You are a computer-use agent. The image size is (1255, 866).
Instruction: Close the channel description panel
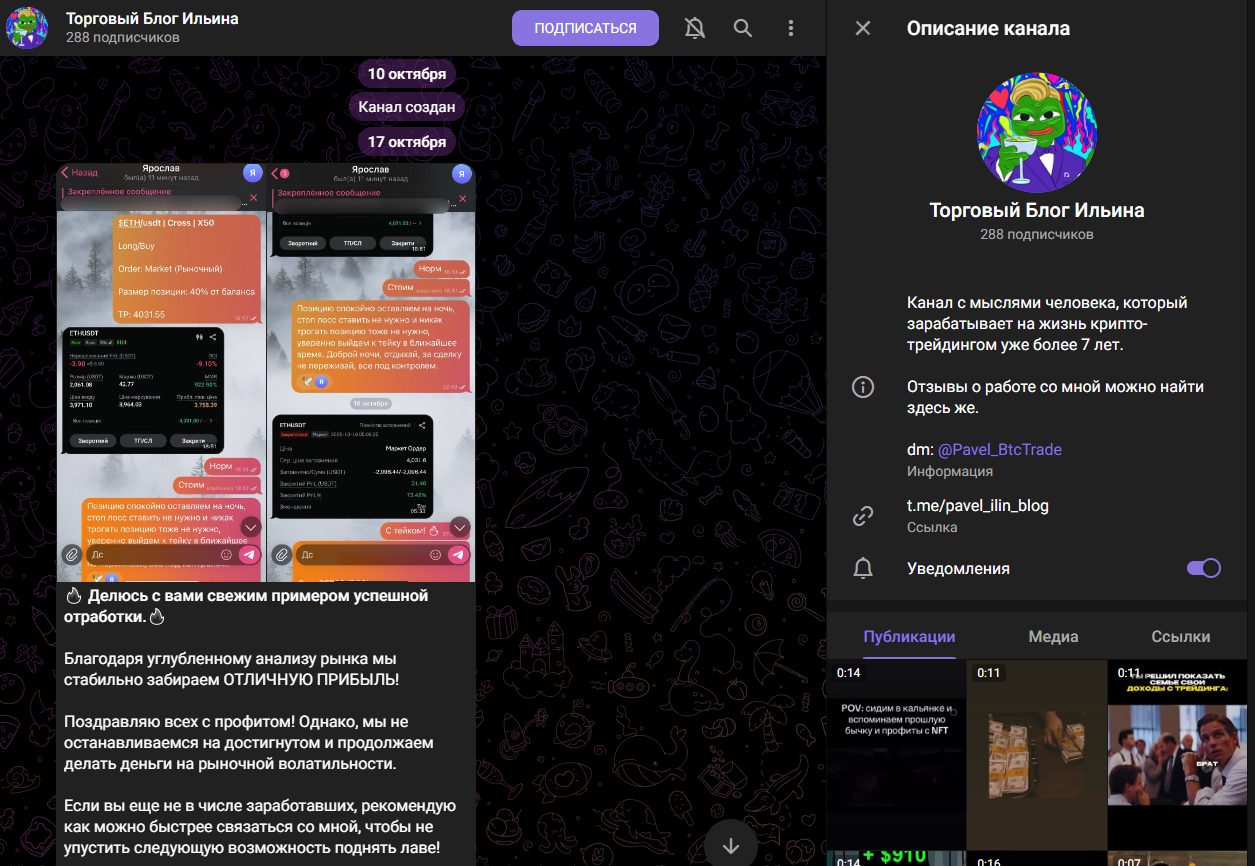click(862, 28)
